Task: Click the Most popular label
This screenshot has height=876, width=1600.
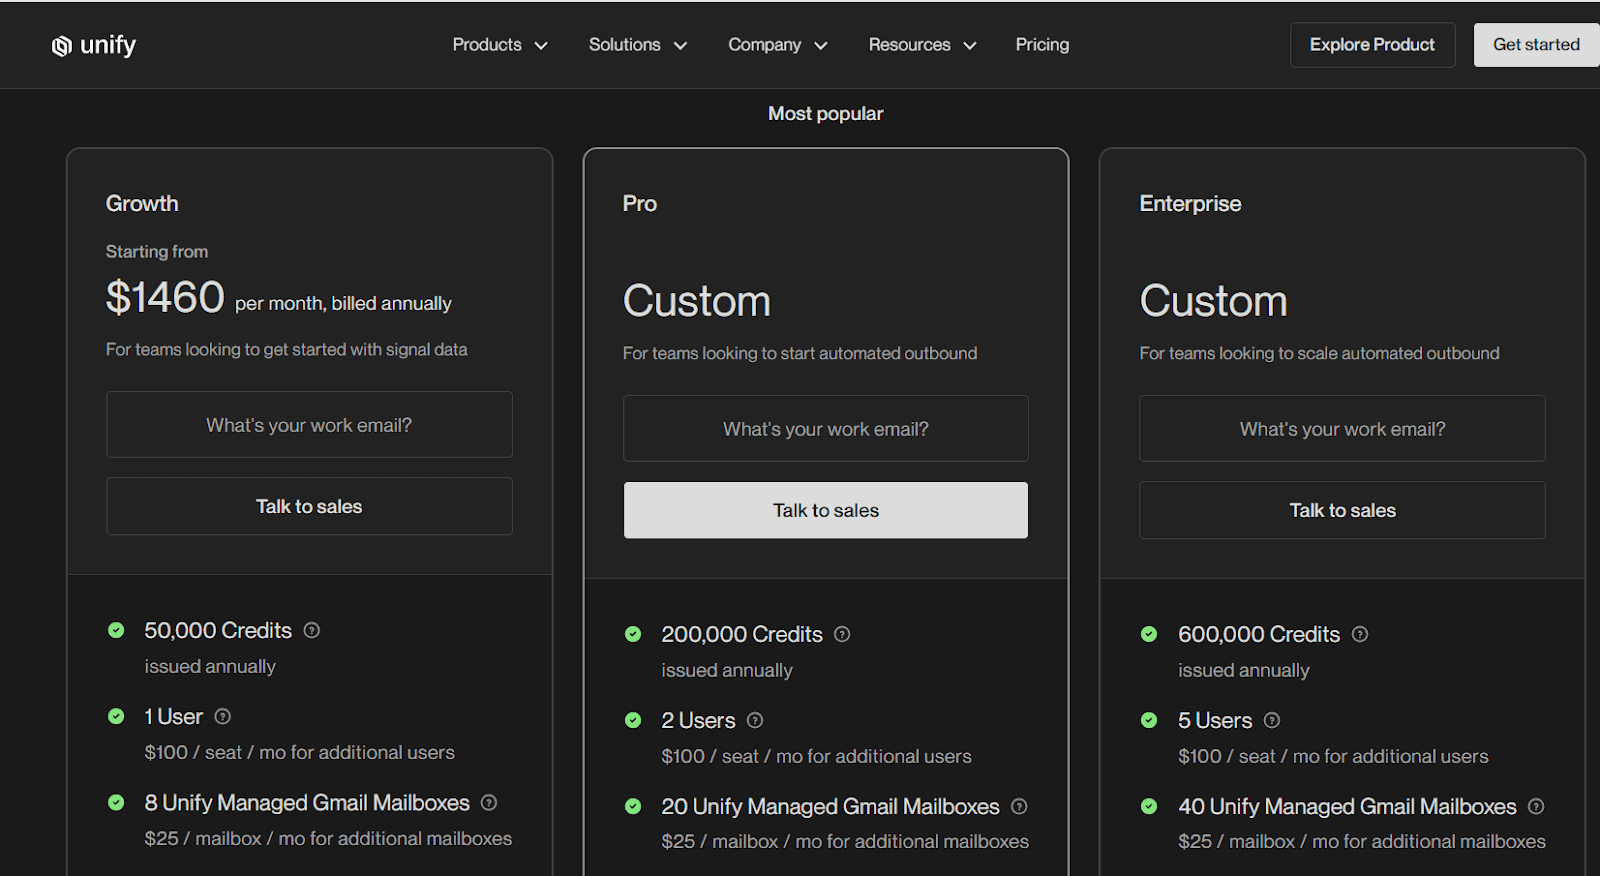Action: click(x=826, y=114)
